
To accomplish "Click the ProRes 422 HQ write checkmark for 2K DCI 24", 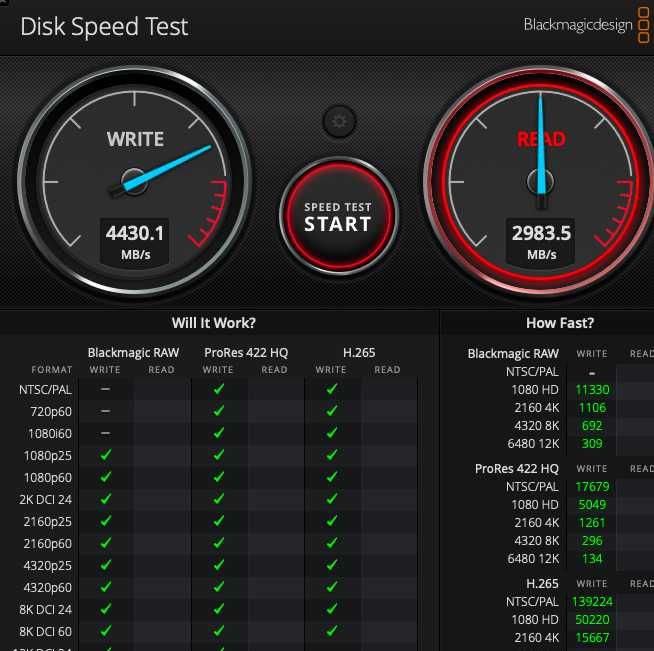I will (x=219, y=499).
